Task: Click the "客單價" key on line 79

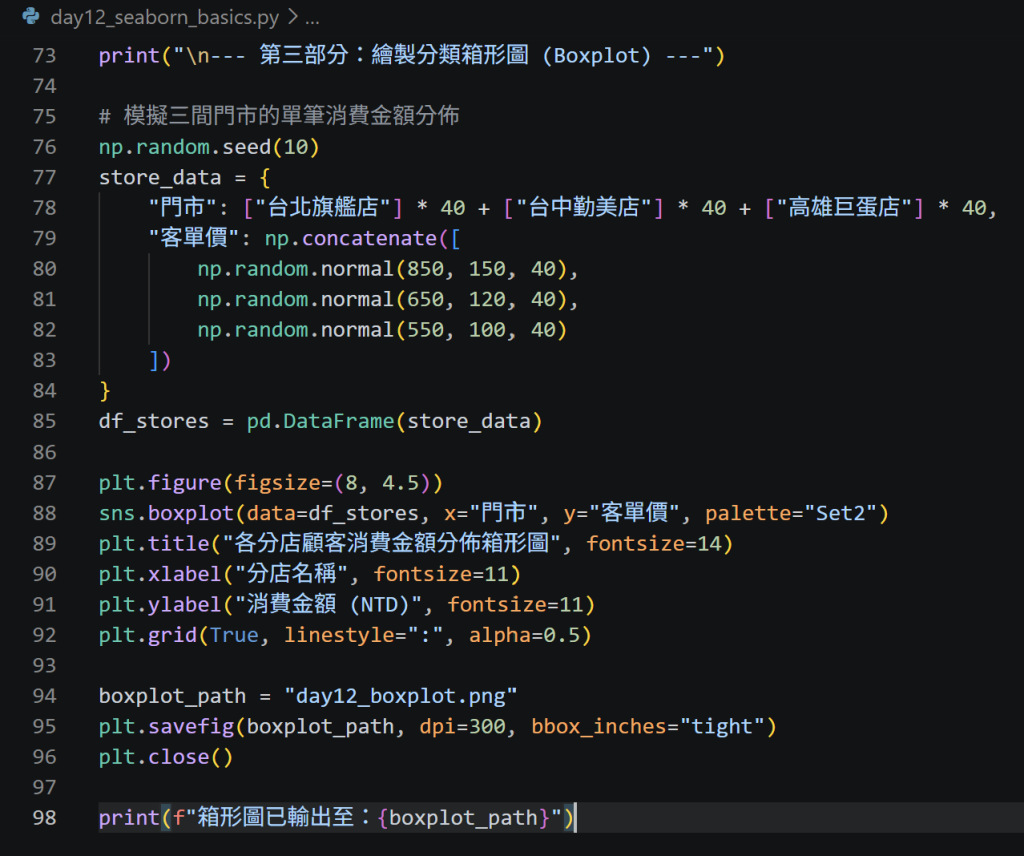Action: 194,238
